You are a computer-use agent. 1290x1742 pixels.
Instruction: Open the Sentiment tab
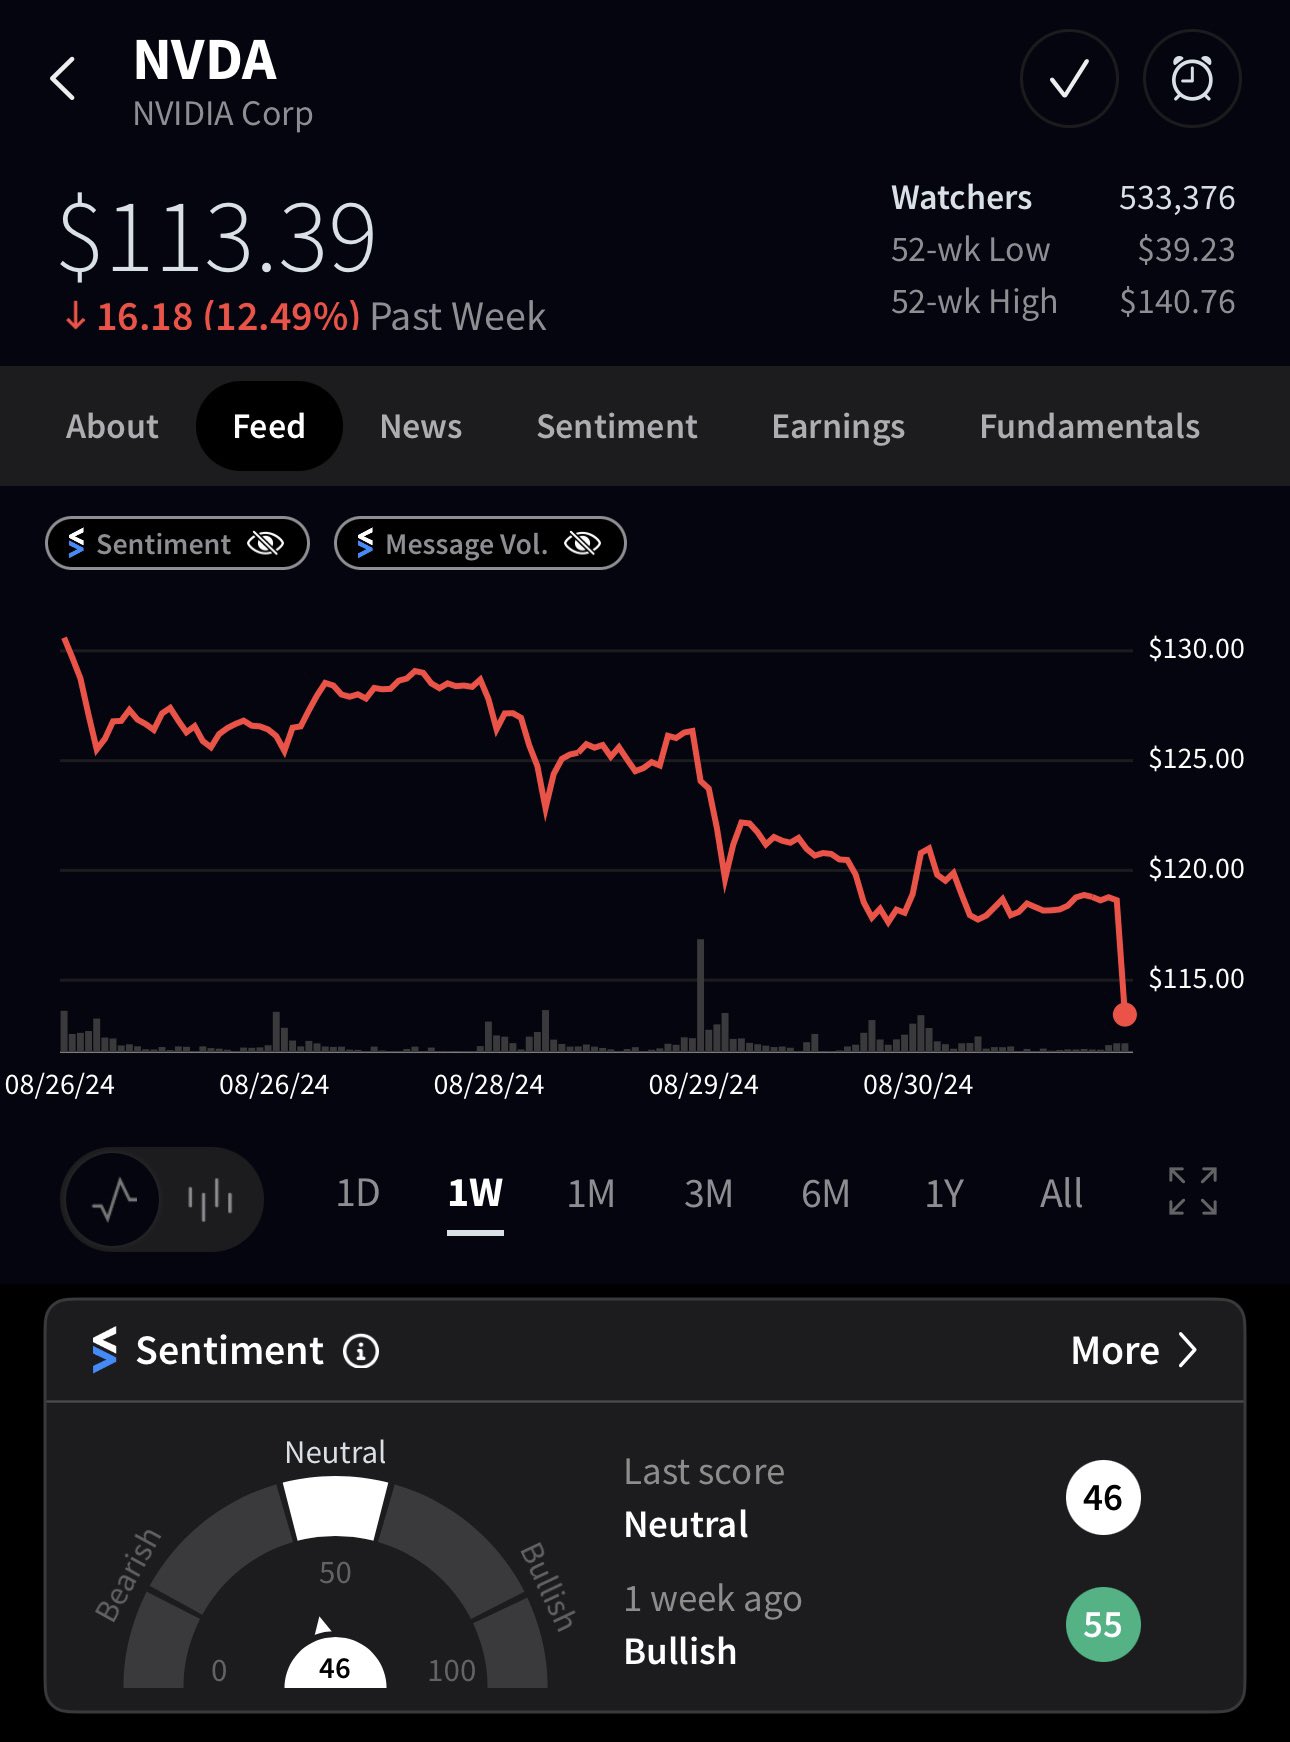tap(617, 426)
